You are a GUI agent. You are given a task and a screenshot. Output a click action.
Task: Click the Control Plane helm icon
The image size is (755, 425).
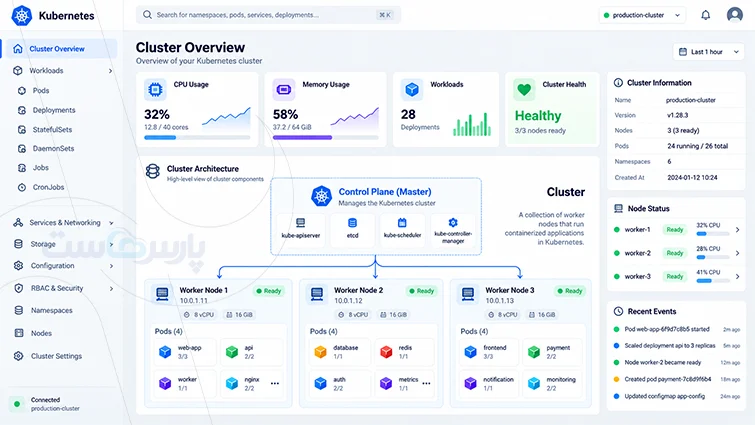click(x=321, y=196)
